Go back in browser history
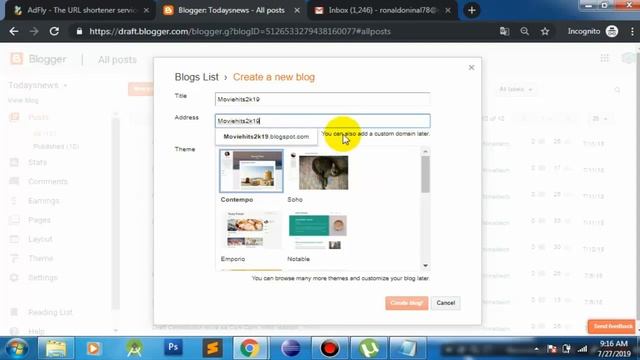This screenshot has width=640, height=360. click(x=14, y=31)
